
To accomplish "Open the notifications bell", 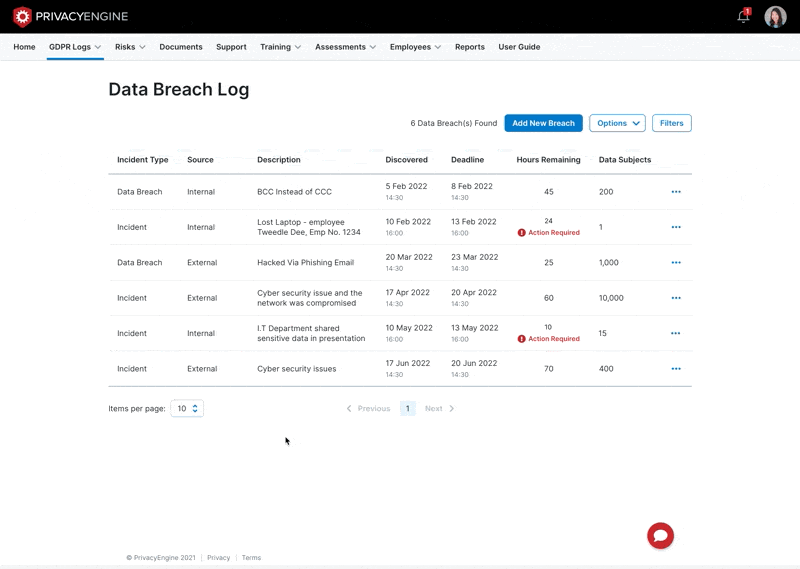I will pos(743,16).
